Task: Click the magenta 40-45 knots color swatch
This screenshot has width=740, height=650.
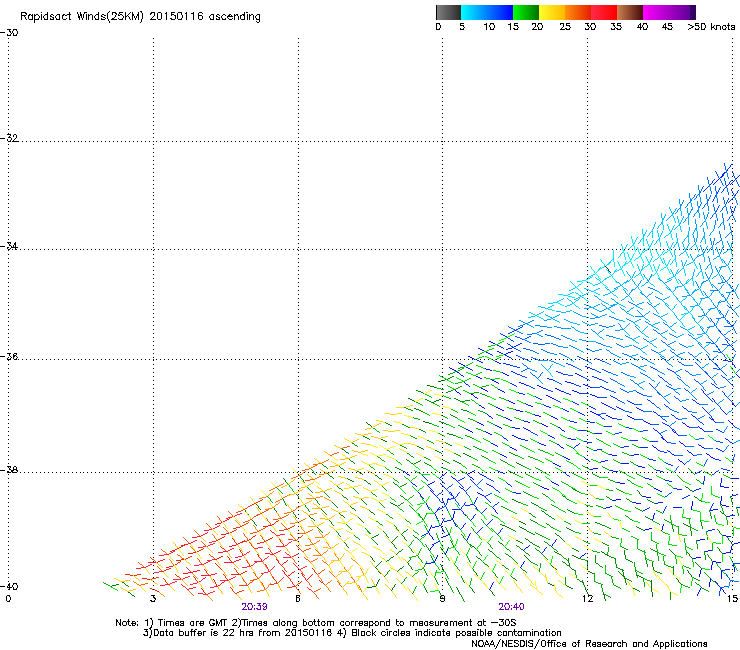Action: click(656, 12)
